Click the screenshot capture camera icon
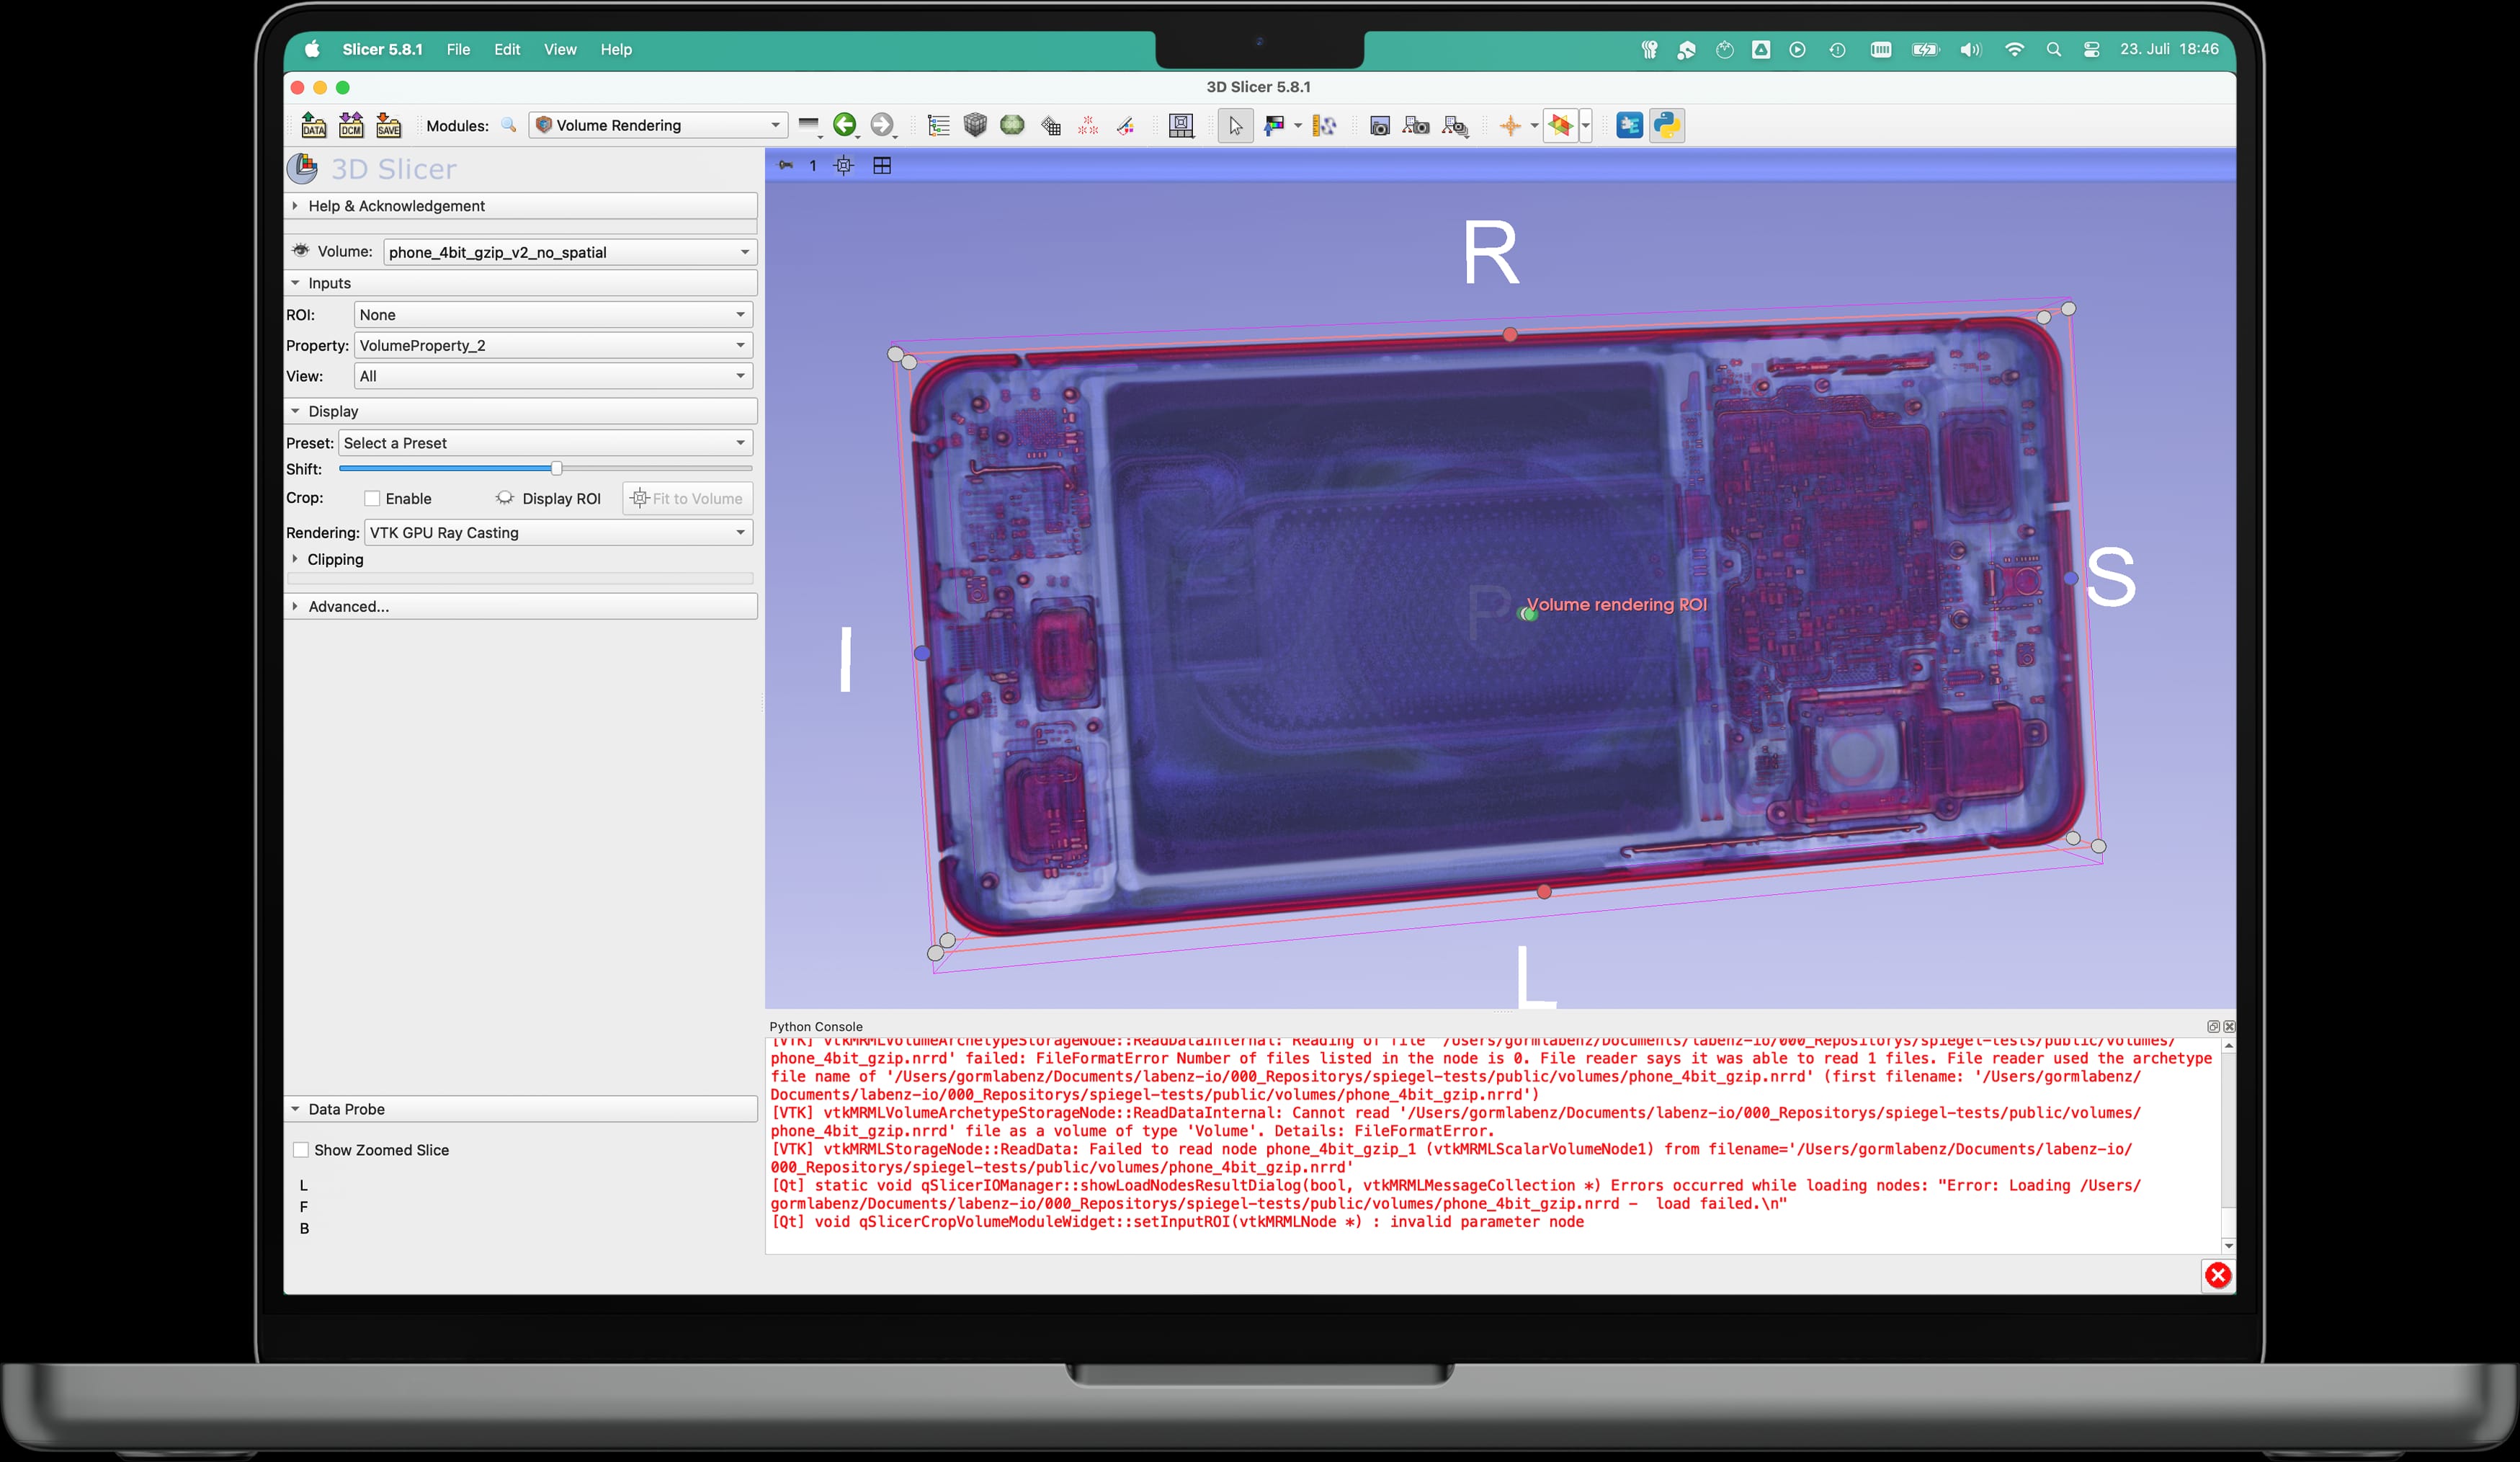The image size is (2520, 1462). coord(1379,125)
